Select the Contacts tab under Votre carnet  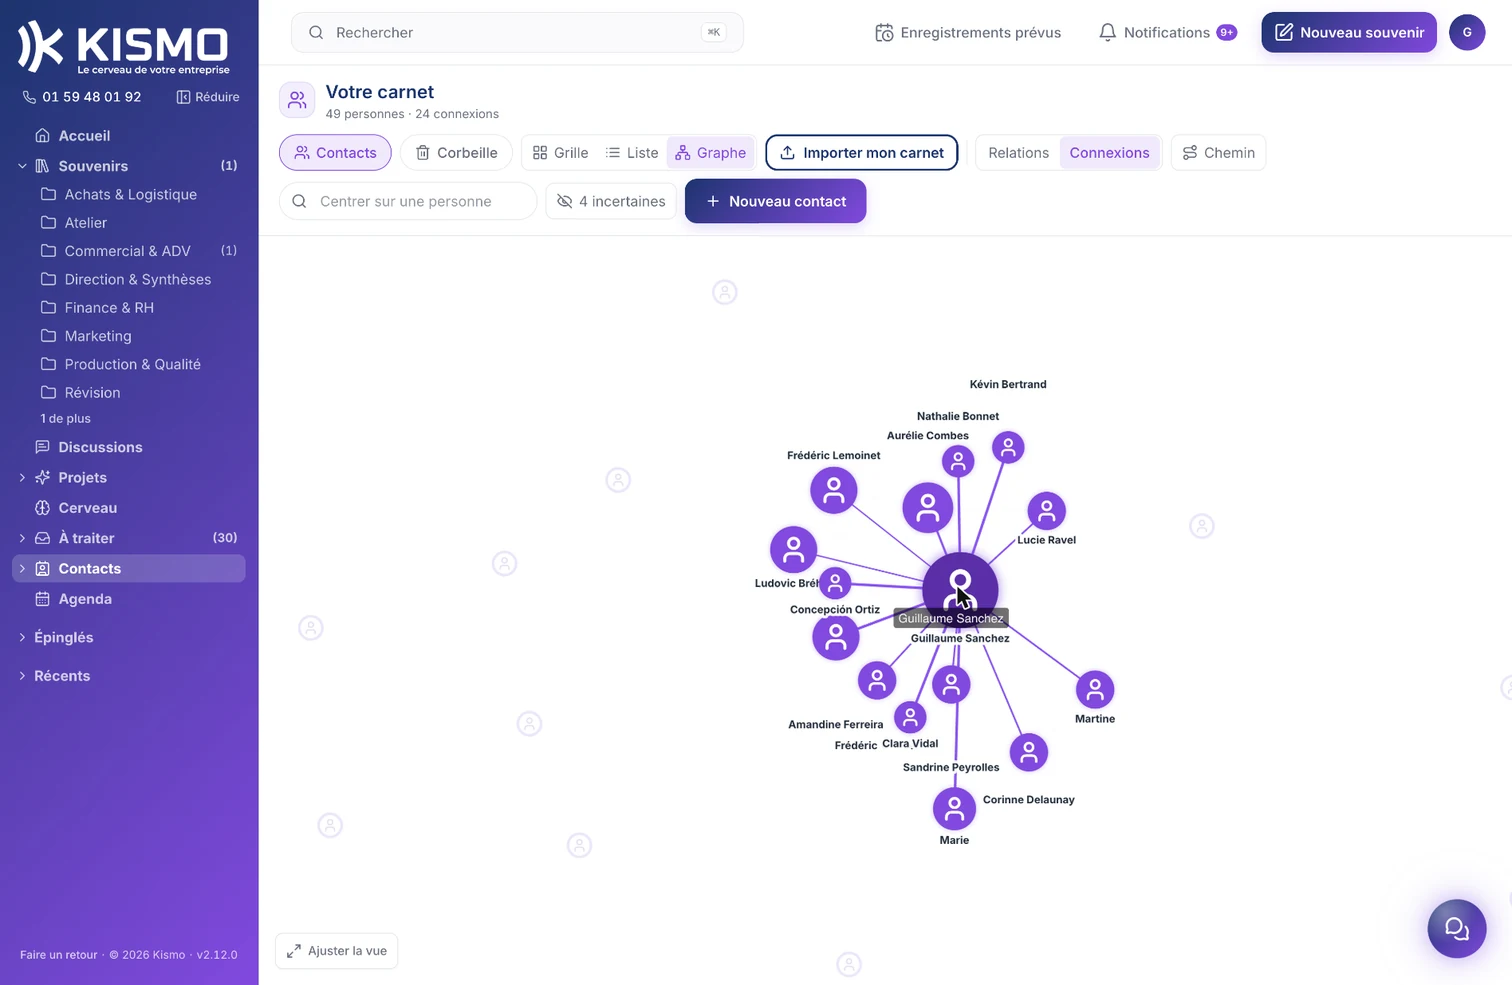tap(335, 153)
